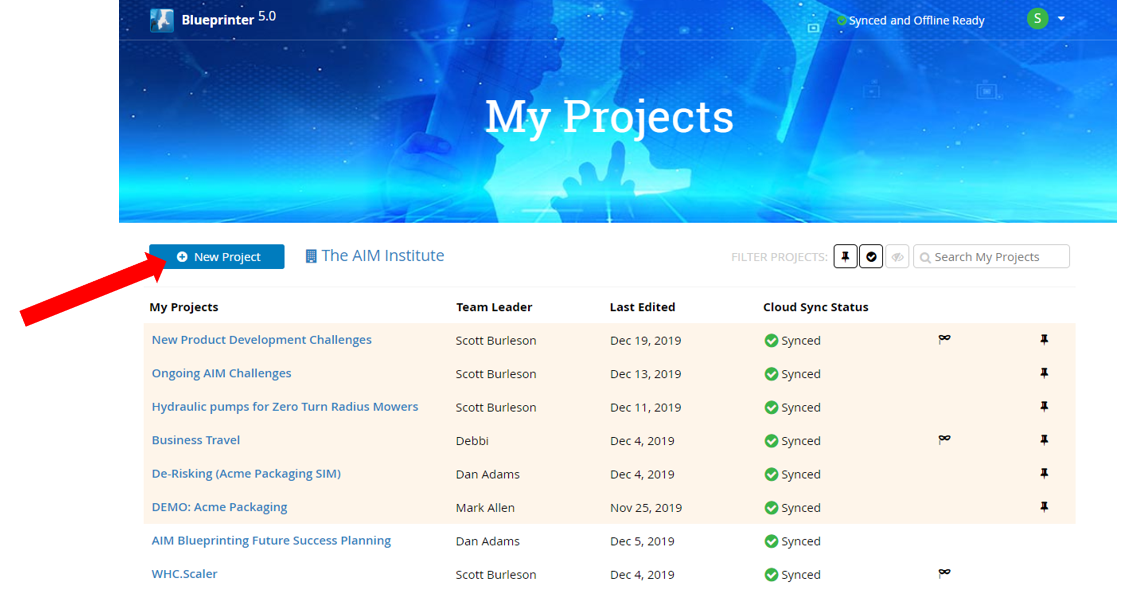
Task: Click synced checkmark in De-Risking row
Action: tap(771, 474)
